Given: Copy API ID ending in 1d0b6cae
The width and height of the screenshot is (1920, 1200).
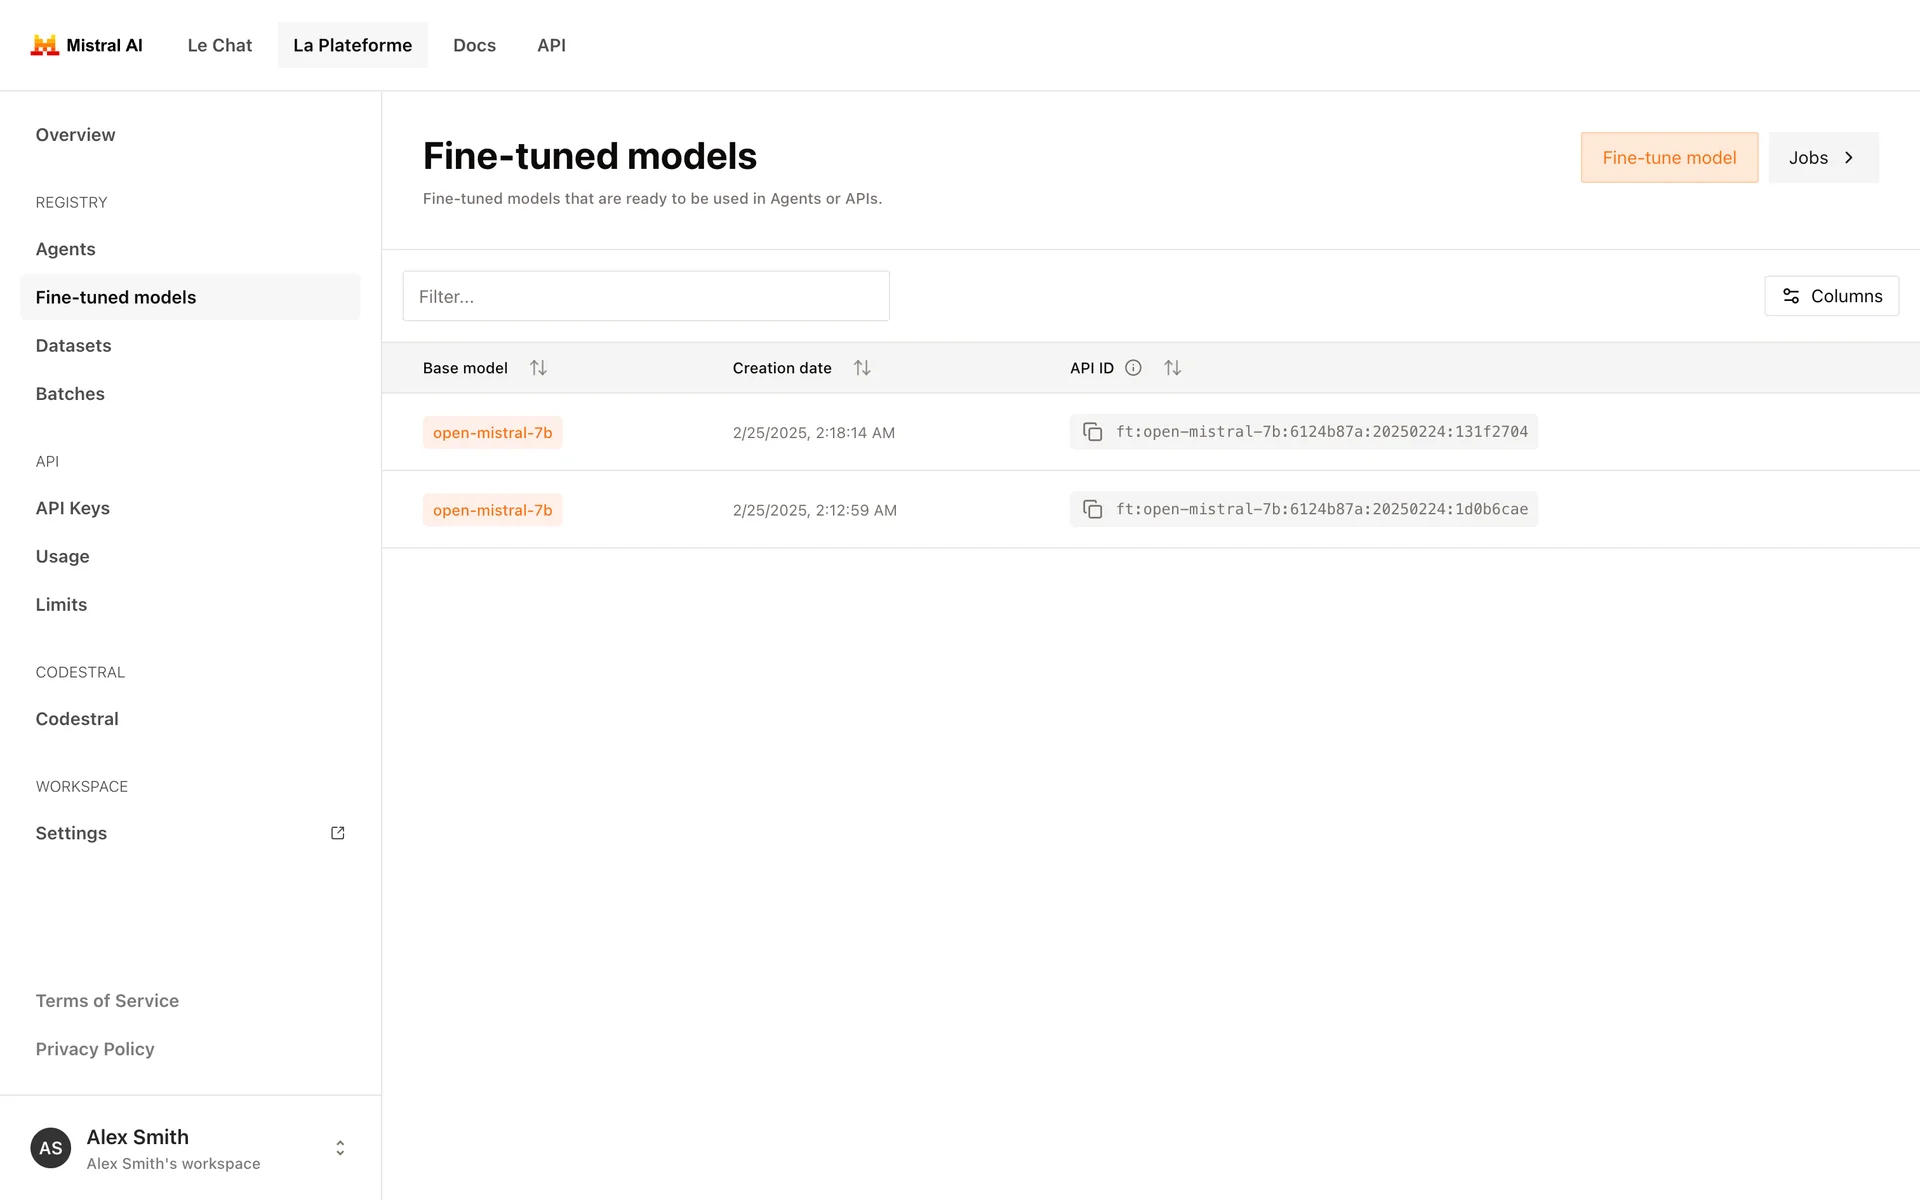Looking at the screenshot, I should tap(1093, 510).
